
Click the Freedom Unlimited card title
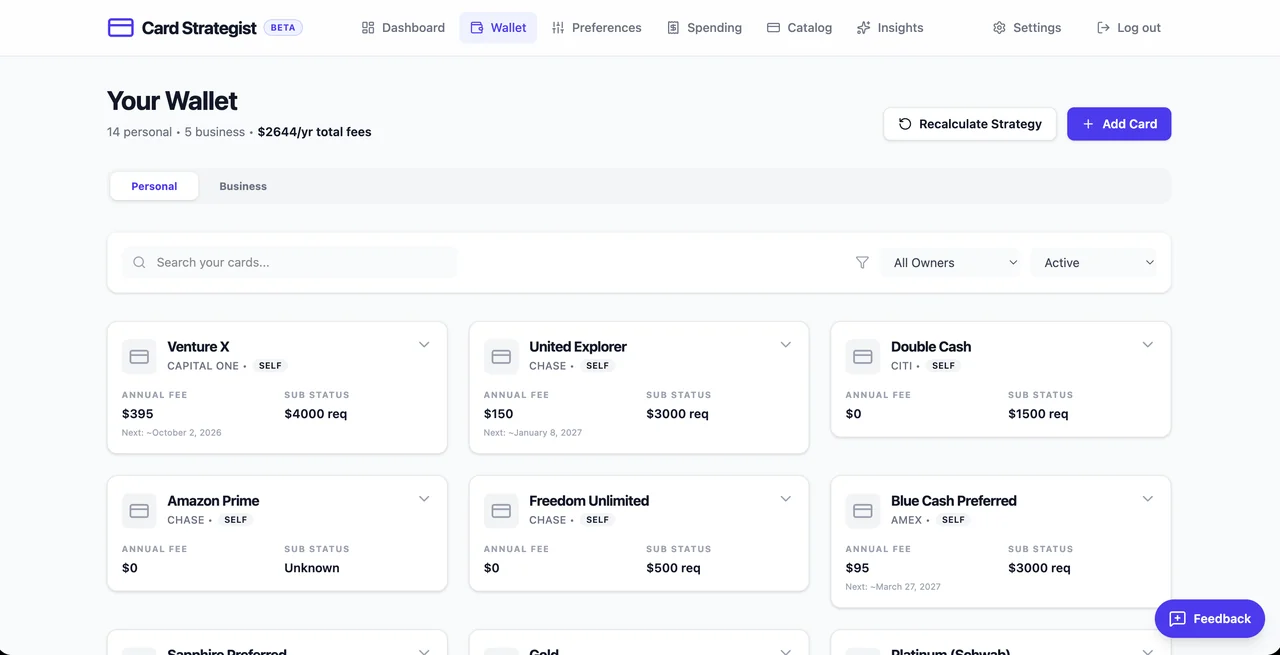tap(589, 501)
